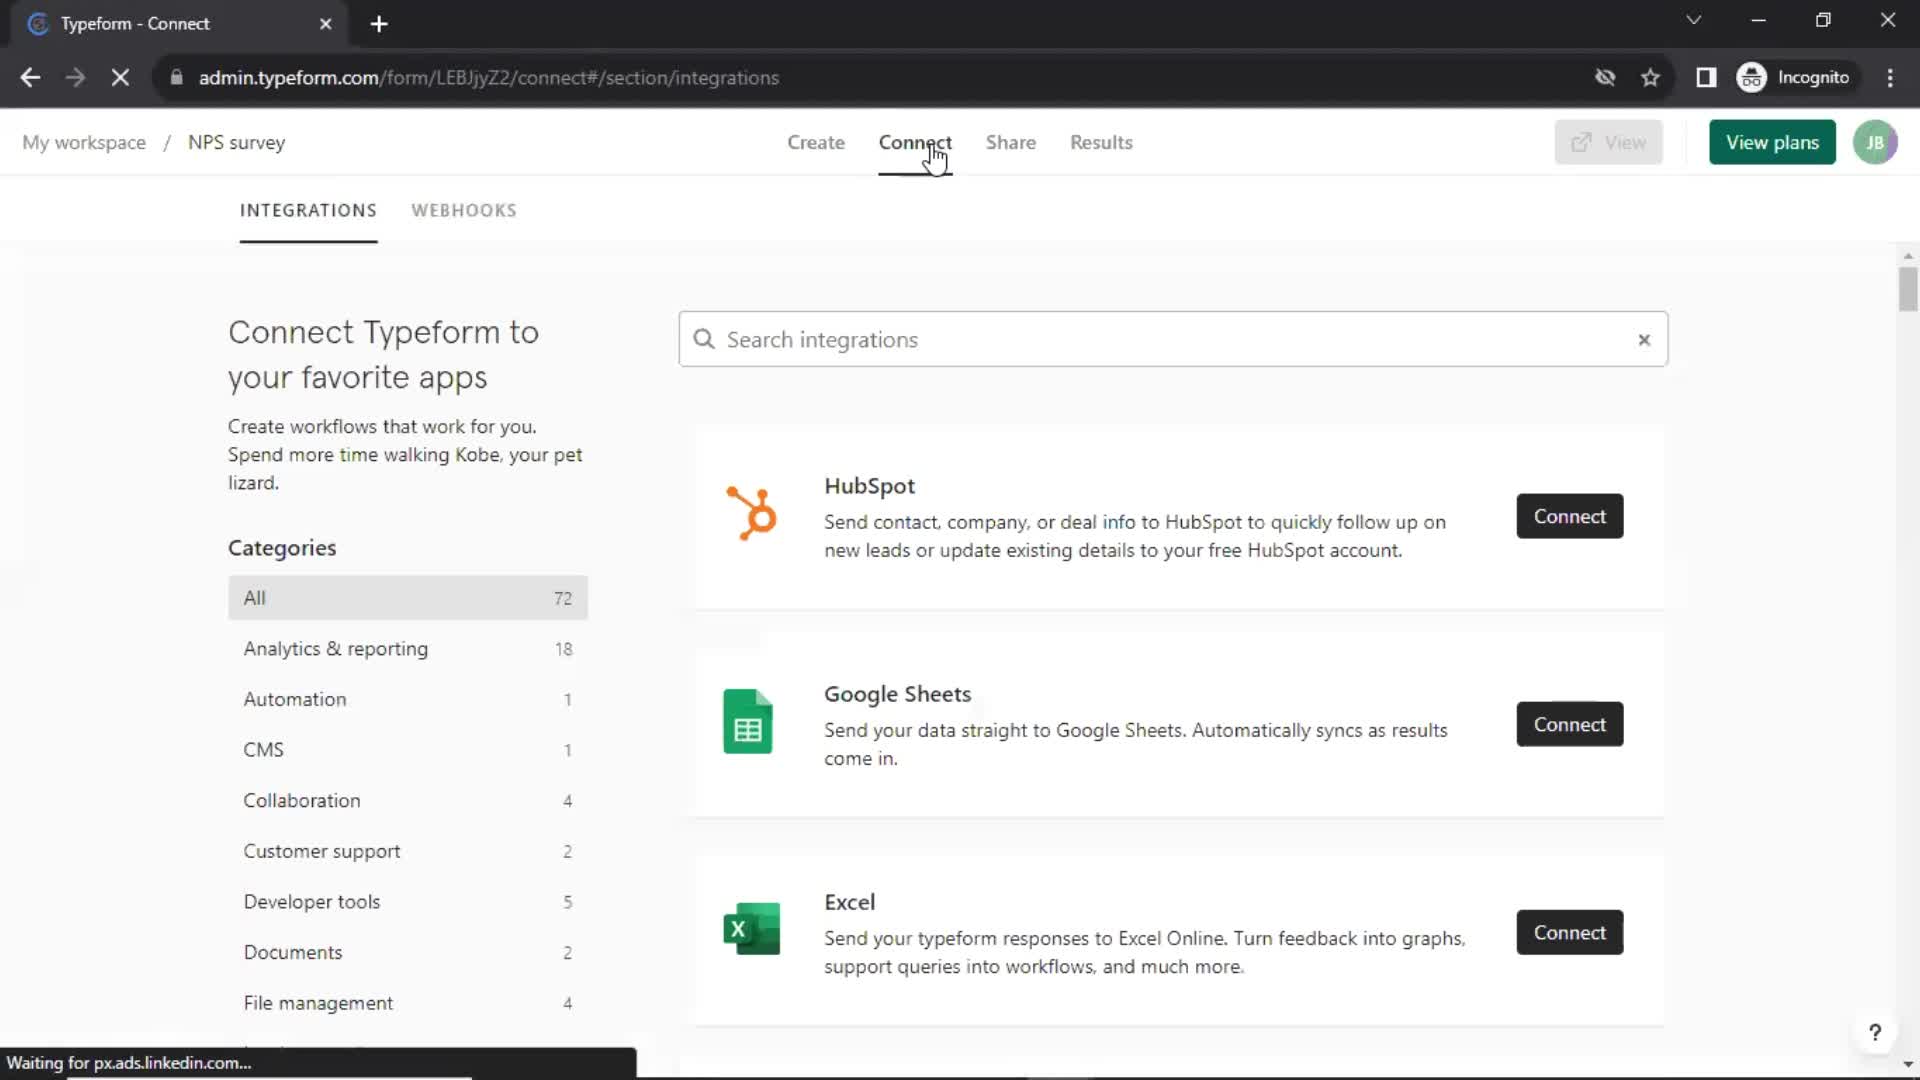1920x1080 pixels.
Task: Select the Integrations sub-tab
Action: [x=308, y=210]
